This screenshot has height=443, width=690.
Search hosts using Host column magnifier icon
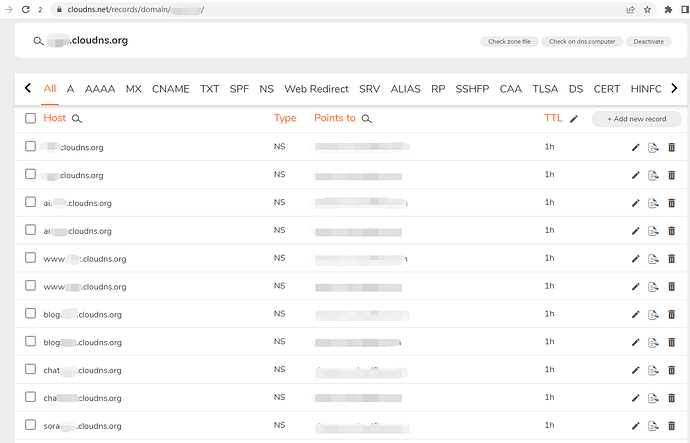[77, 119]
